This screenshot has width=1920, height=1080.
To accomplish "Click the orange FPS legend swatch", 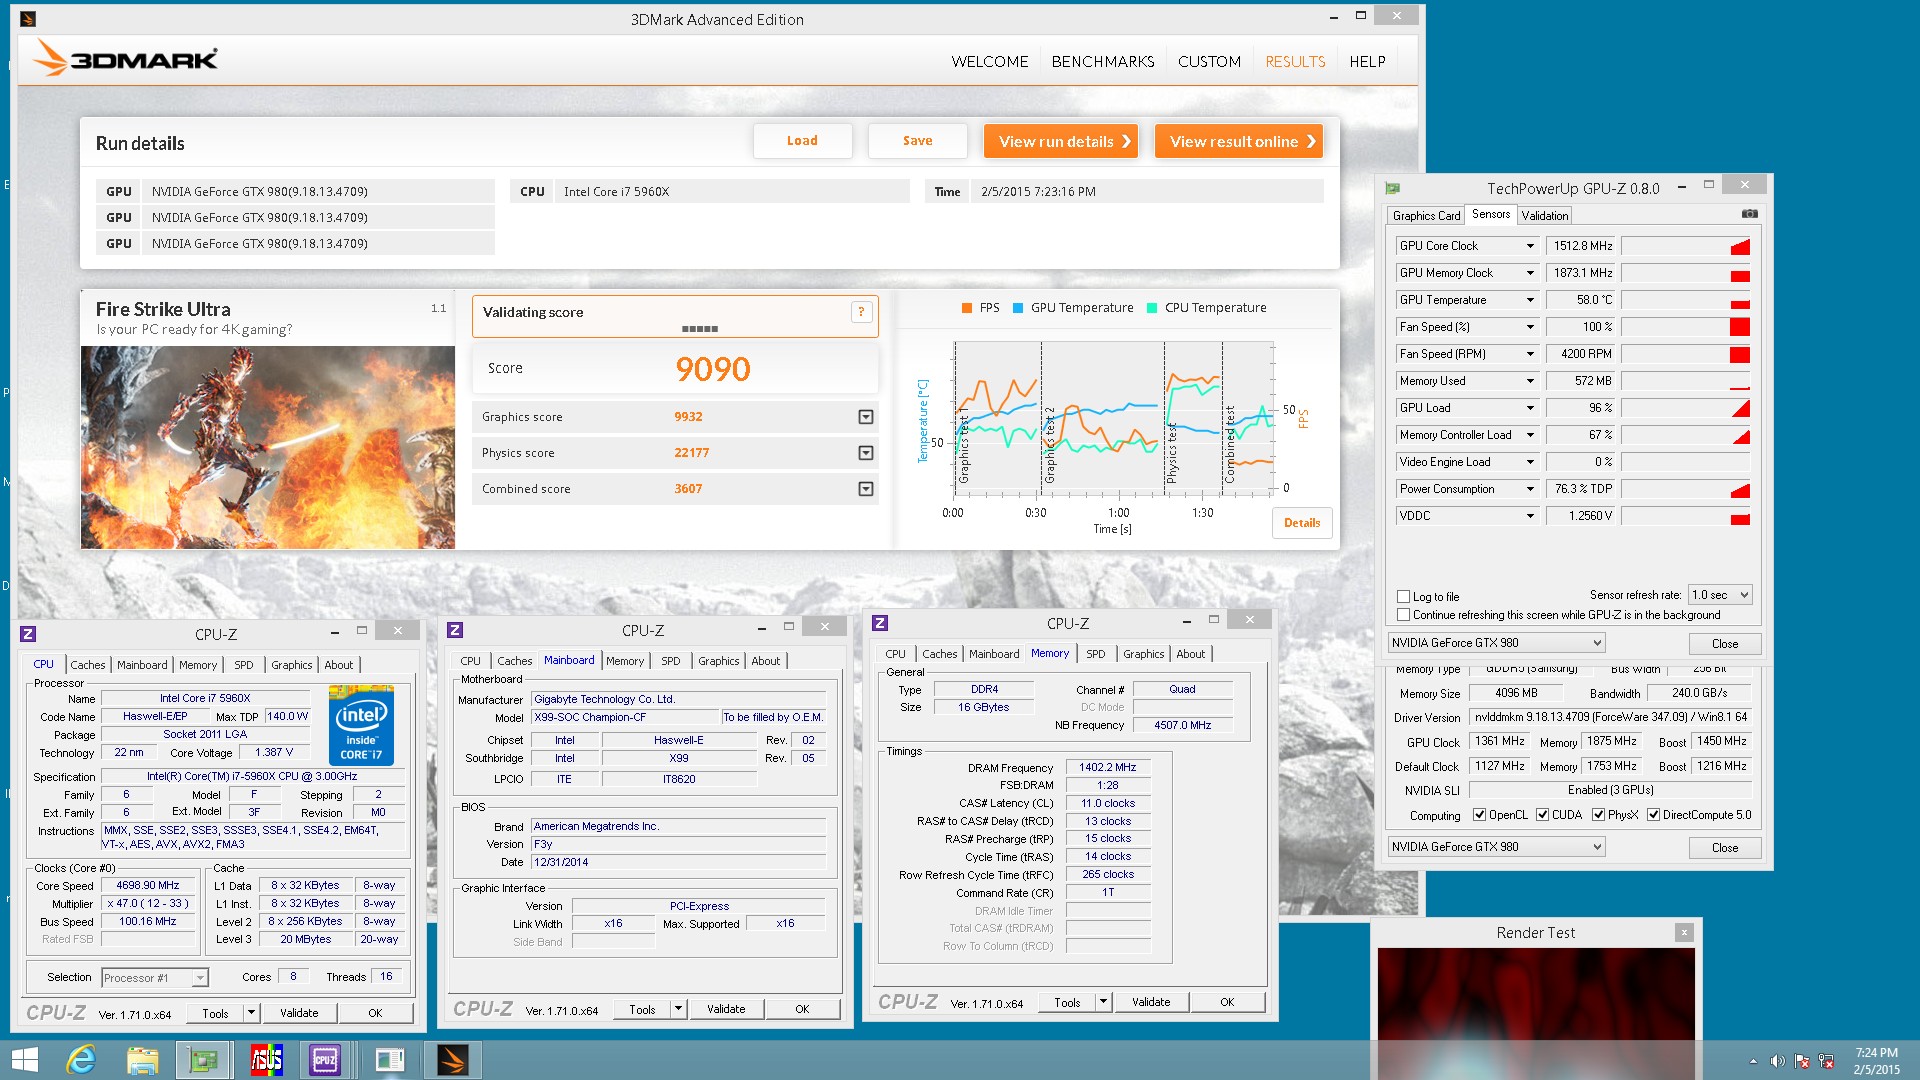I will [967, 308].
